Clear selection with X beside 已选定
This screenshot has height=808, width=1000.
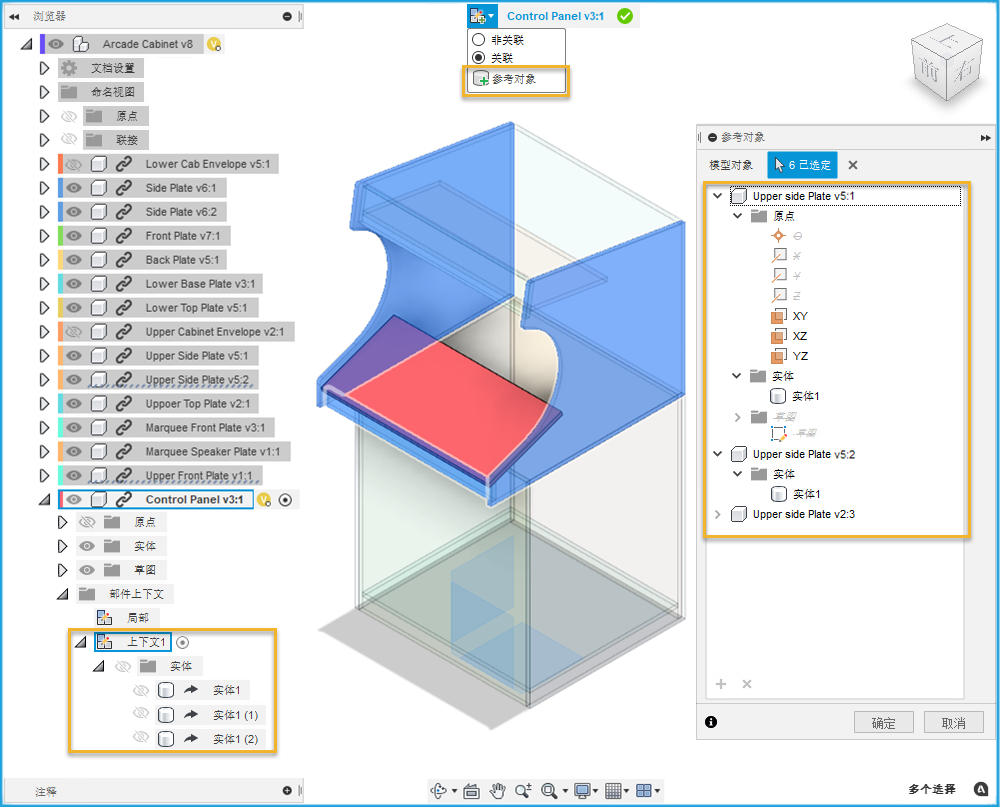coord(853,165)
